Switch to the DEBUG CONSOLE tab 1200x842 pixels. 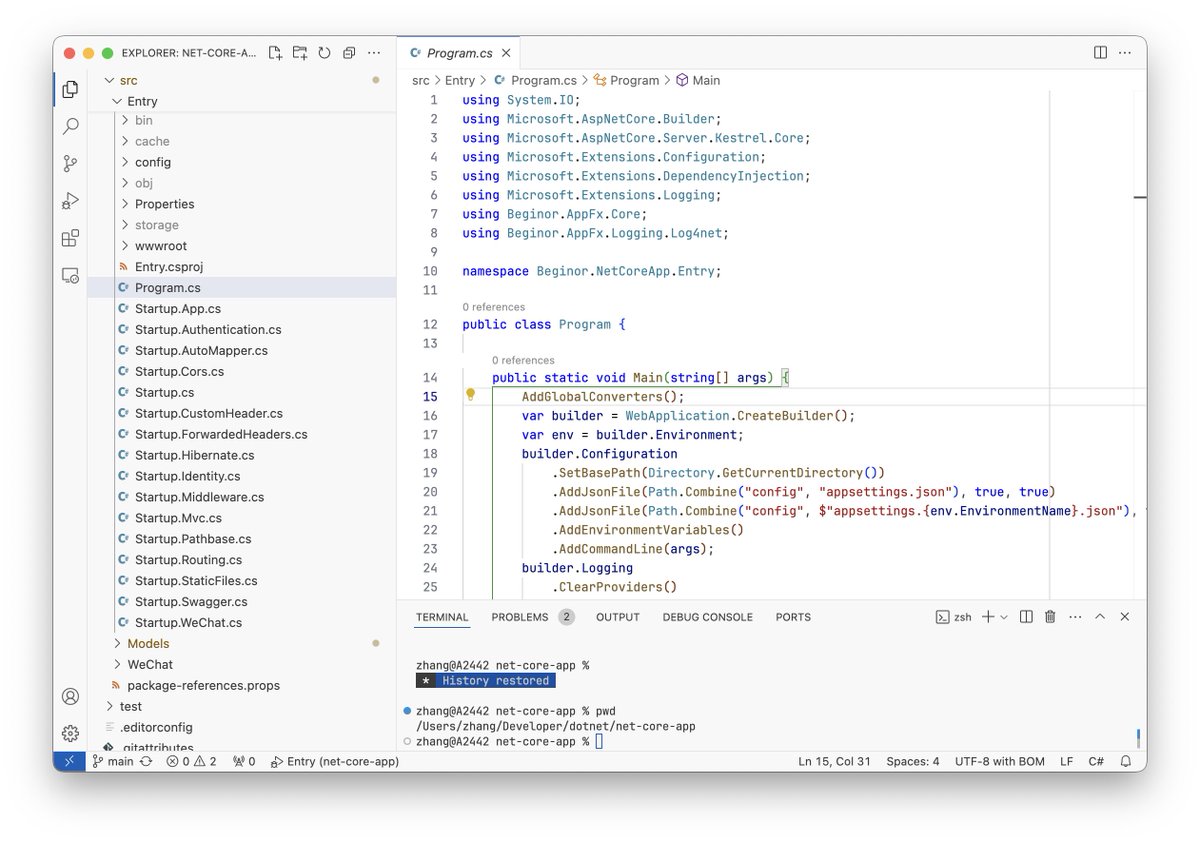(707, 617)
